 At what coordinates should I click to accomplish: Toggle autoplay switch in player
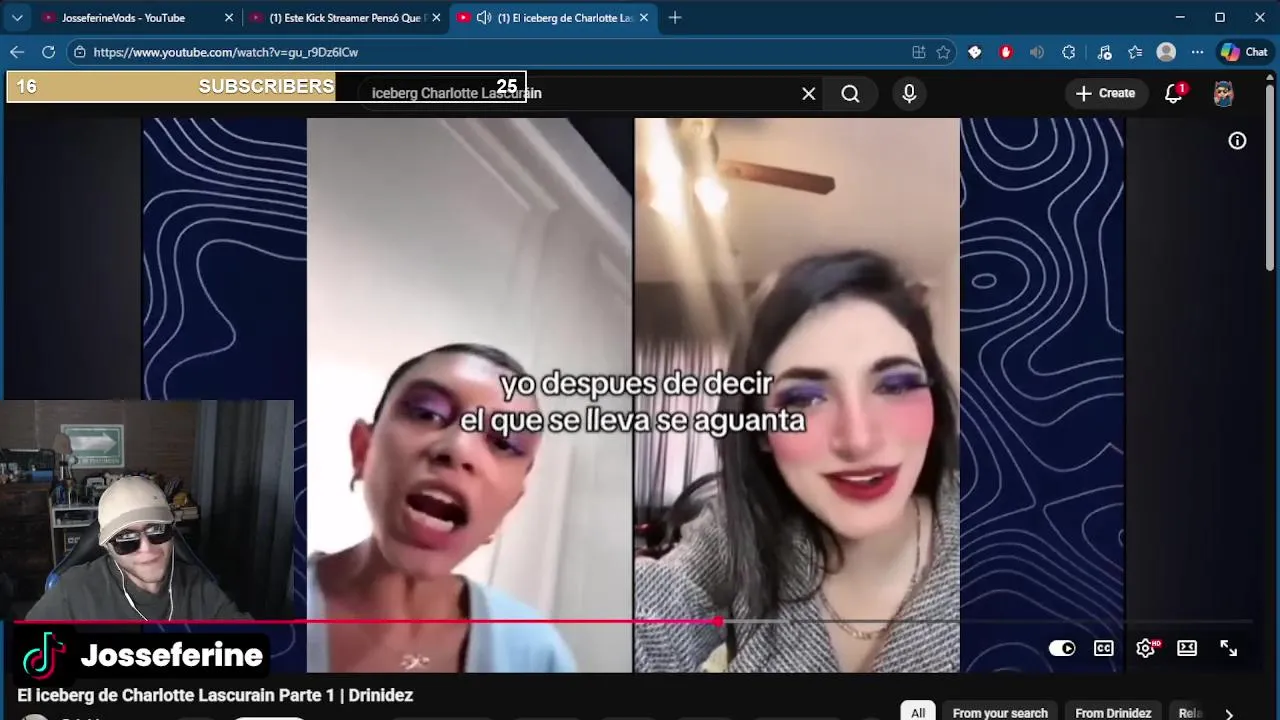click(x=1062, y=648)
